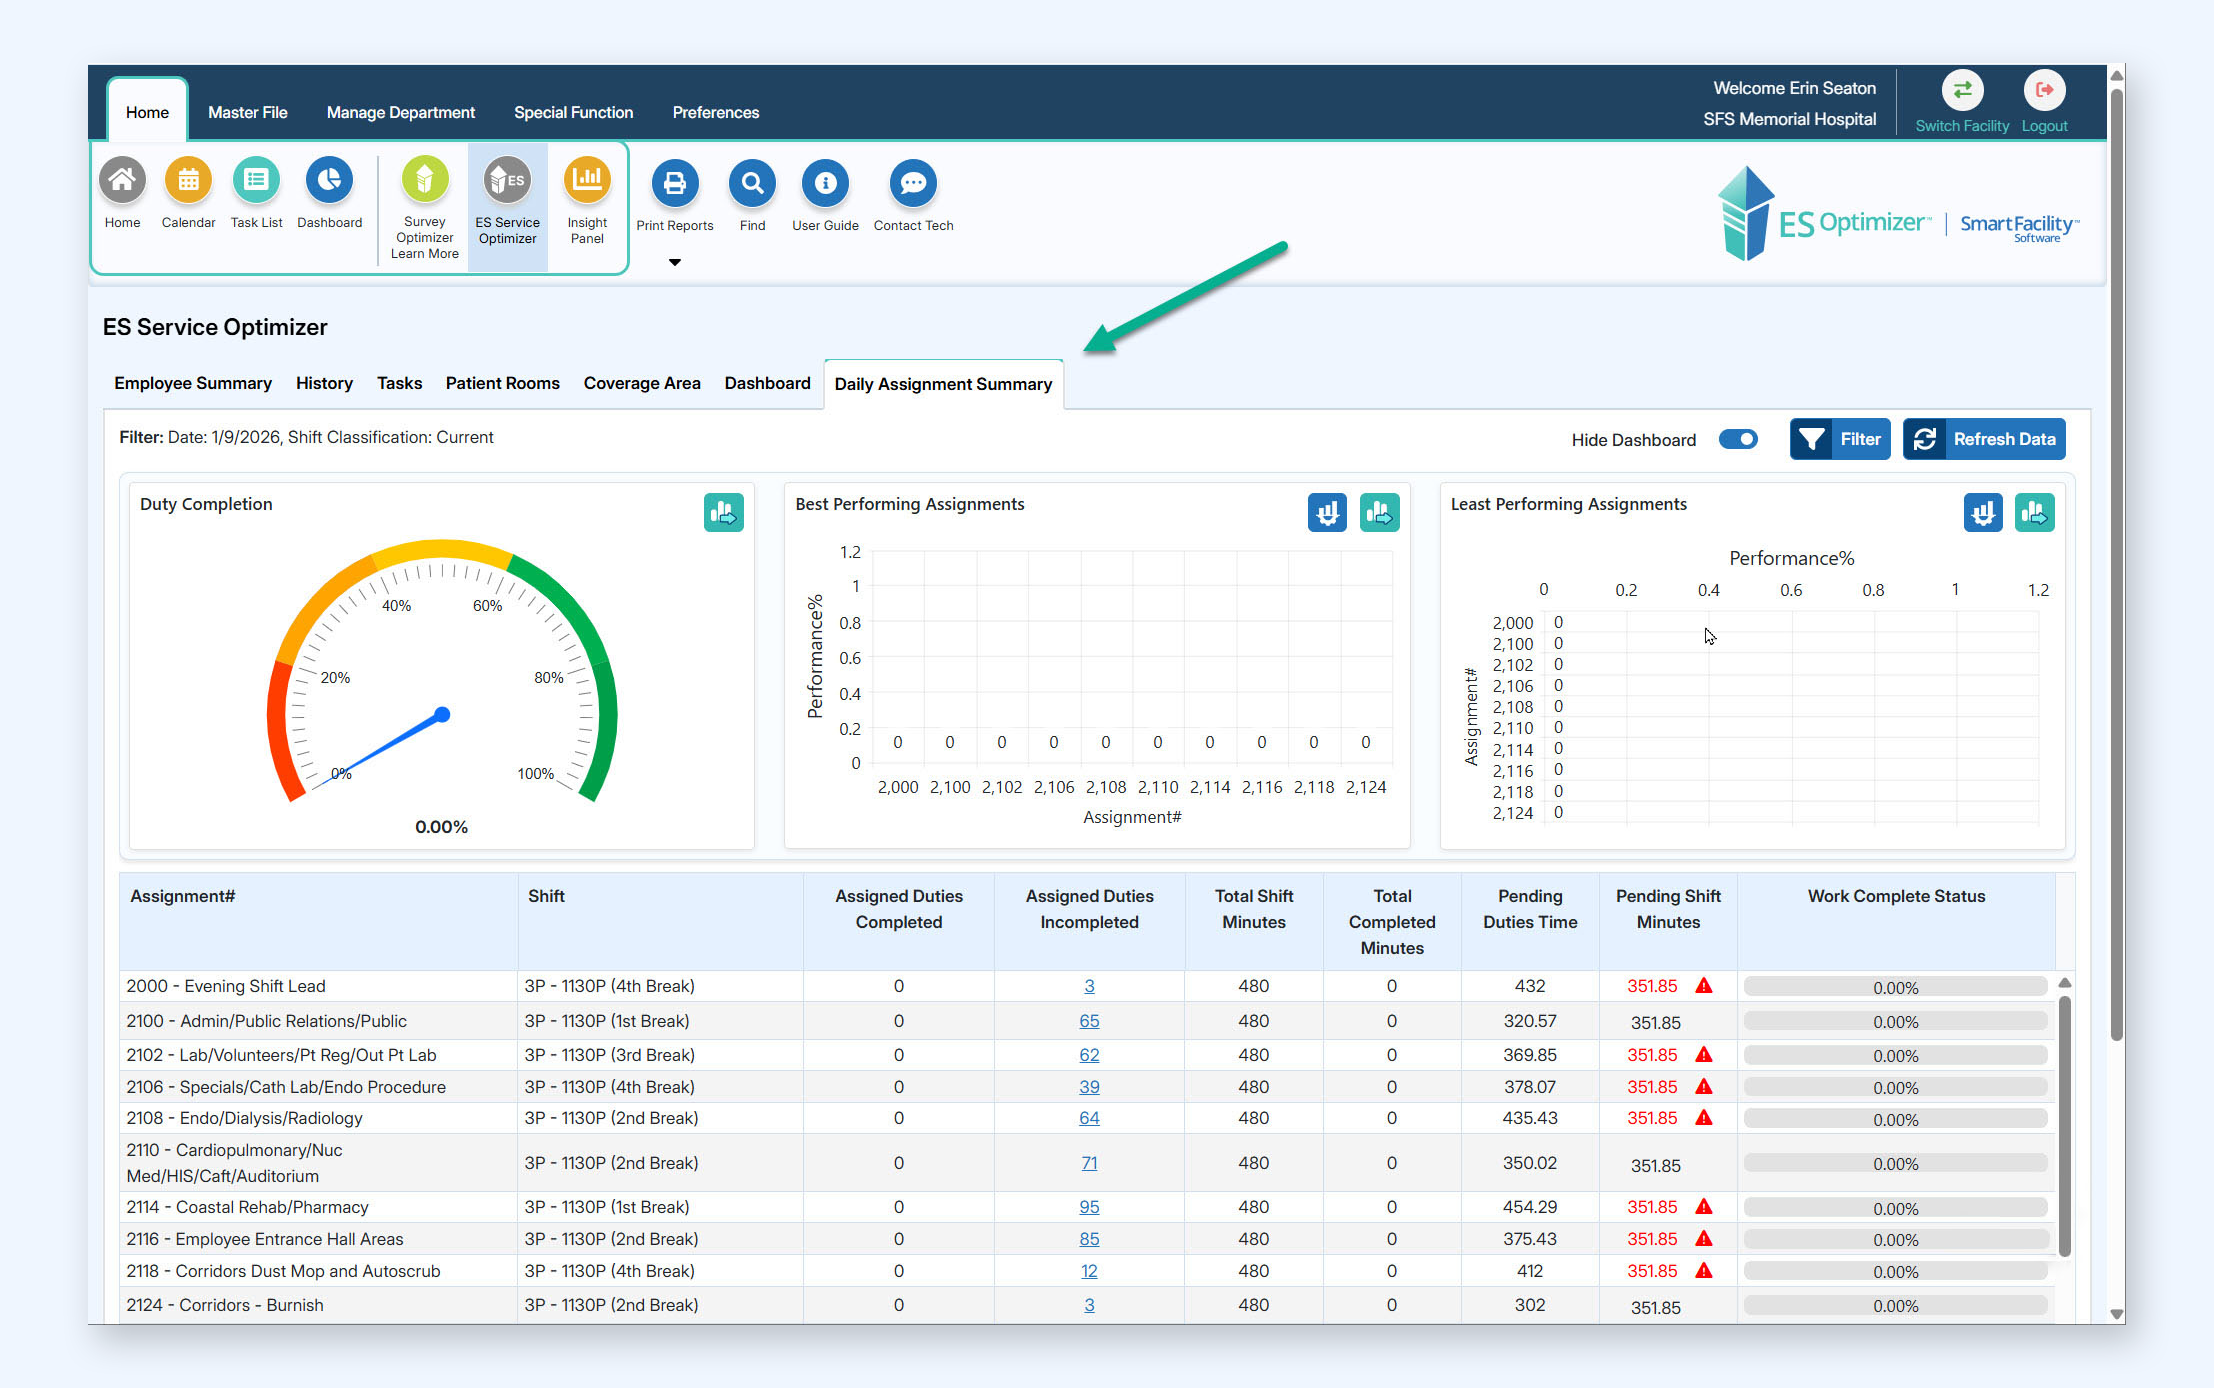This screenshot has height=1388, width=2214.
Task: Open the Find magnifier icon
Action: click(752, 184)
